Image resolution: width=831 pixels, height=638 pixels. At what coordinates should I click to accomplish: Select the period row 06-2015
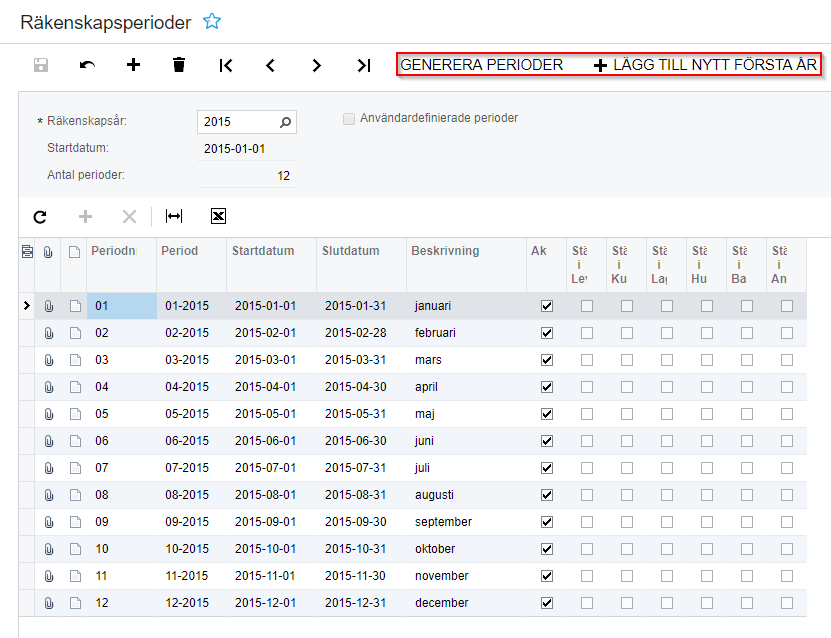[187, 441]
